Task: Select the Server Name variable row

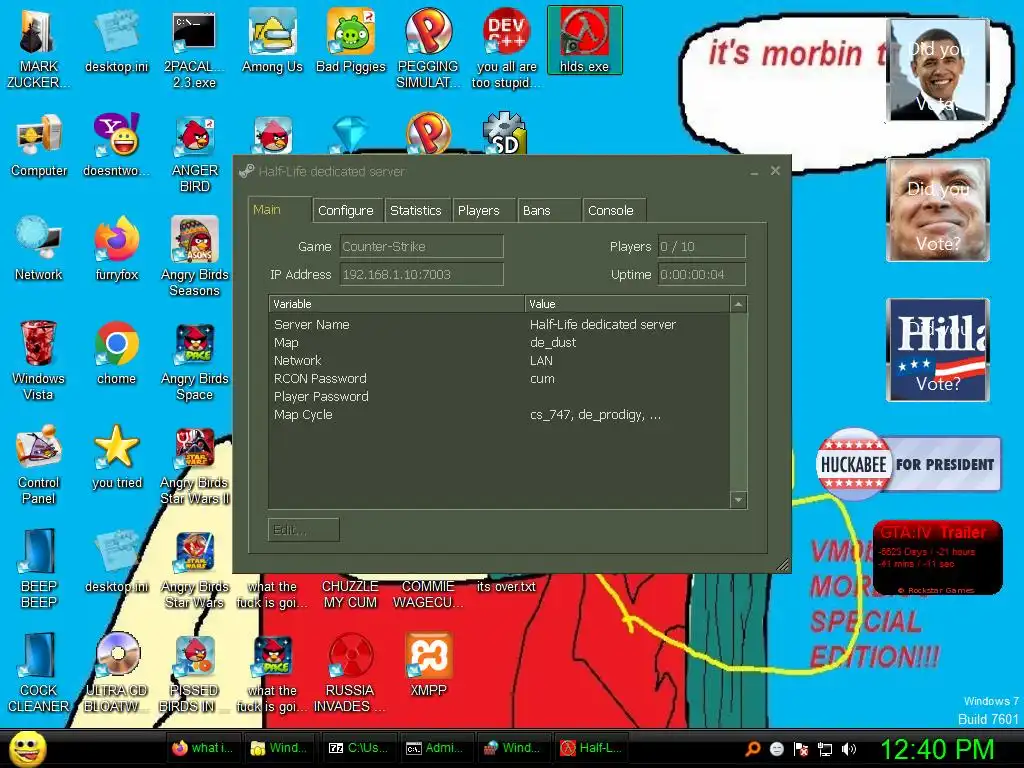Action: click(499, 325)
